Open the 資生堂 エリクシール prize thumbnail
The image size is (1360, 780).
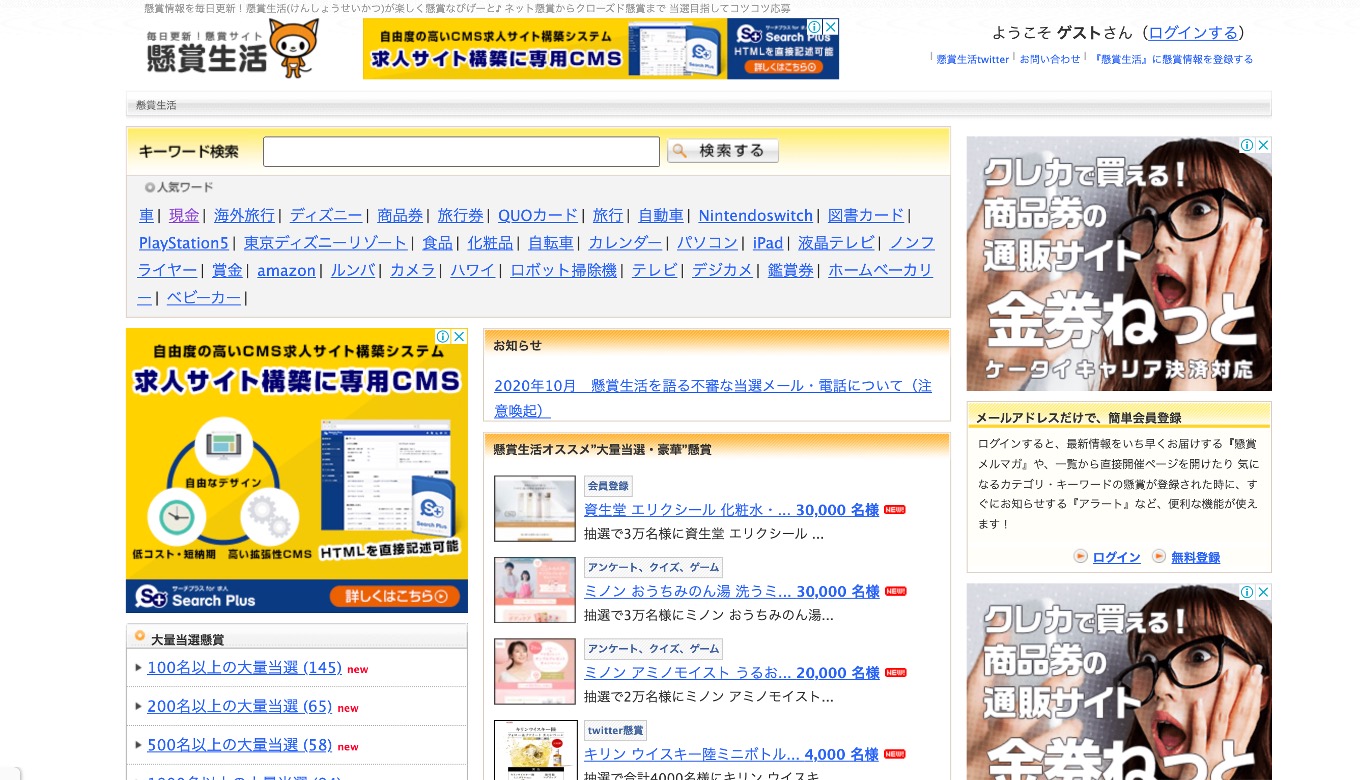(x=535, y=508)
